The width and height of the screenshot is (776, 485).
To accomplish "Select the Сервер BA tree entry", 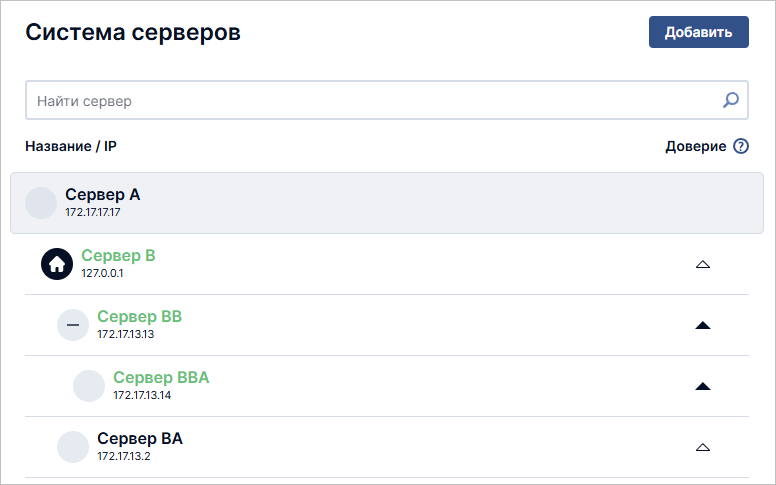I will point(387,447).
